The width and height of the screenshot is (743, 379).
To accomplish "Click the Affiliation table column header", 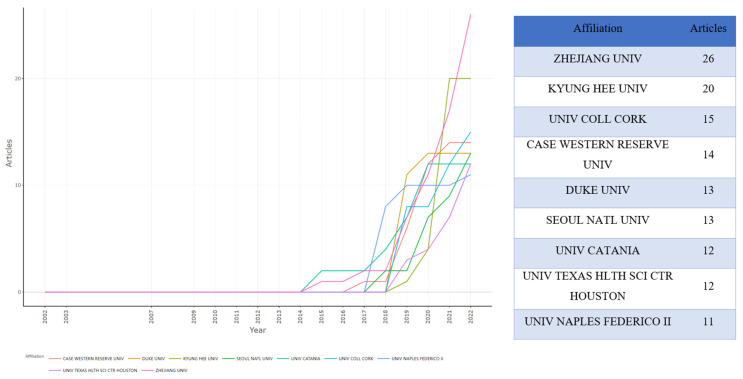I will pyautogui.click(x=598, y=28).
